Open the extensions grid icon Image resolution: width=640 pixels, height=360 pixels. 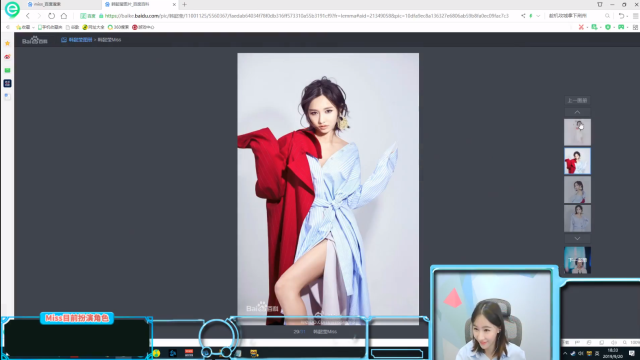636,27
